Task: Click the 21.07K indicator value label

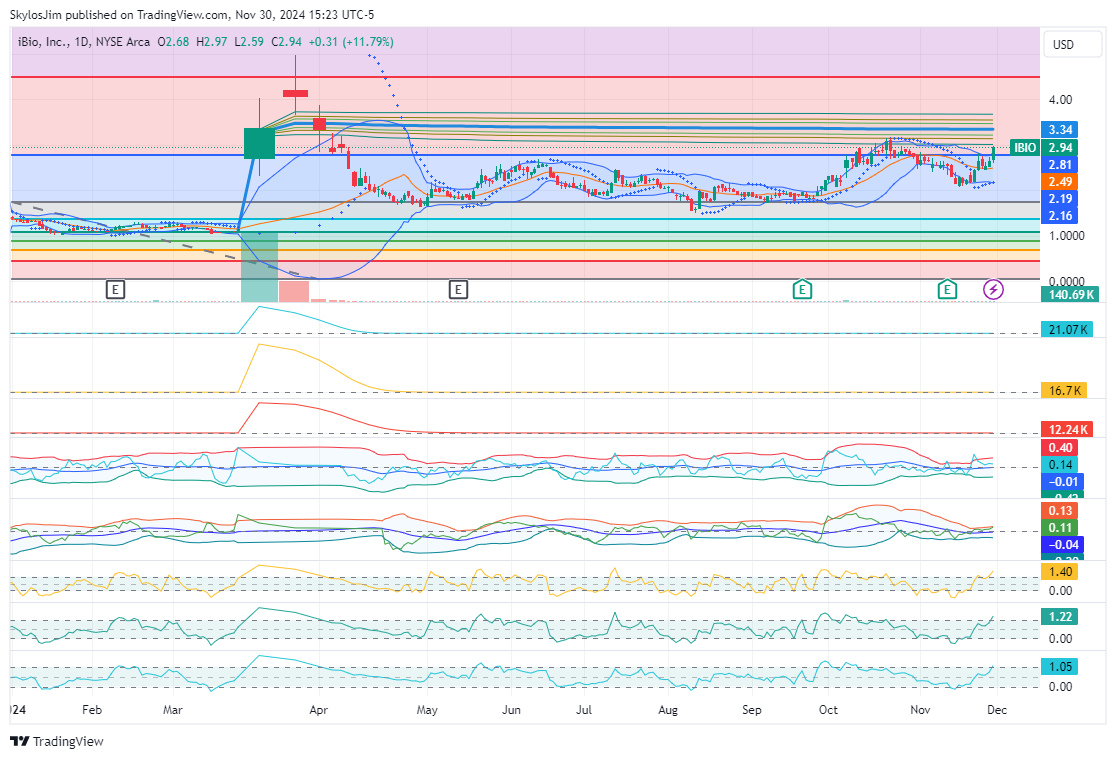Action: pyautogui.click(x=1066, y=329)
